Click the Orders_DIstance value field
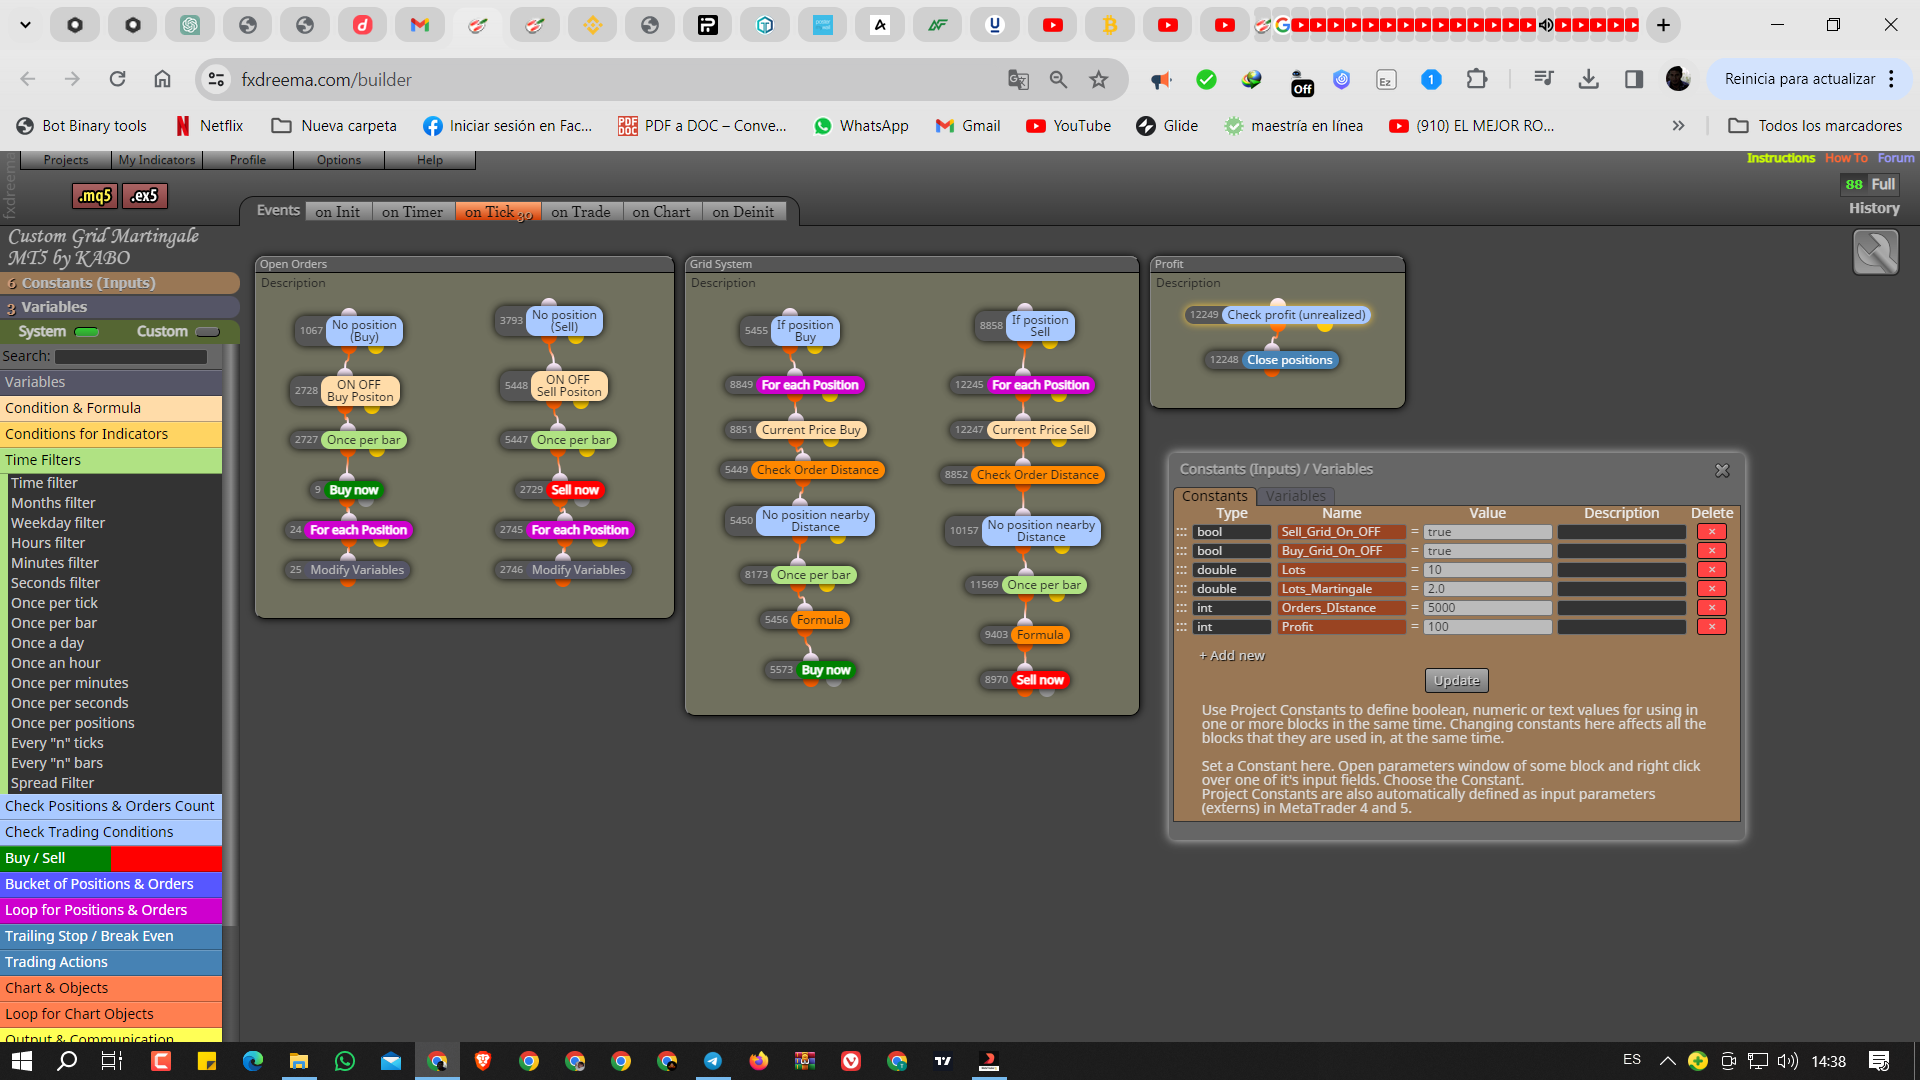 pos(1487,608)
